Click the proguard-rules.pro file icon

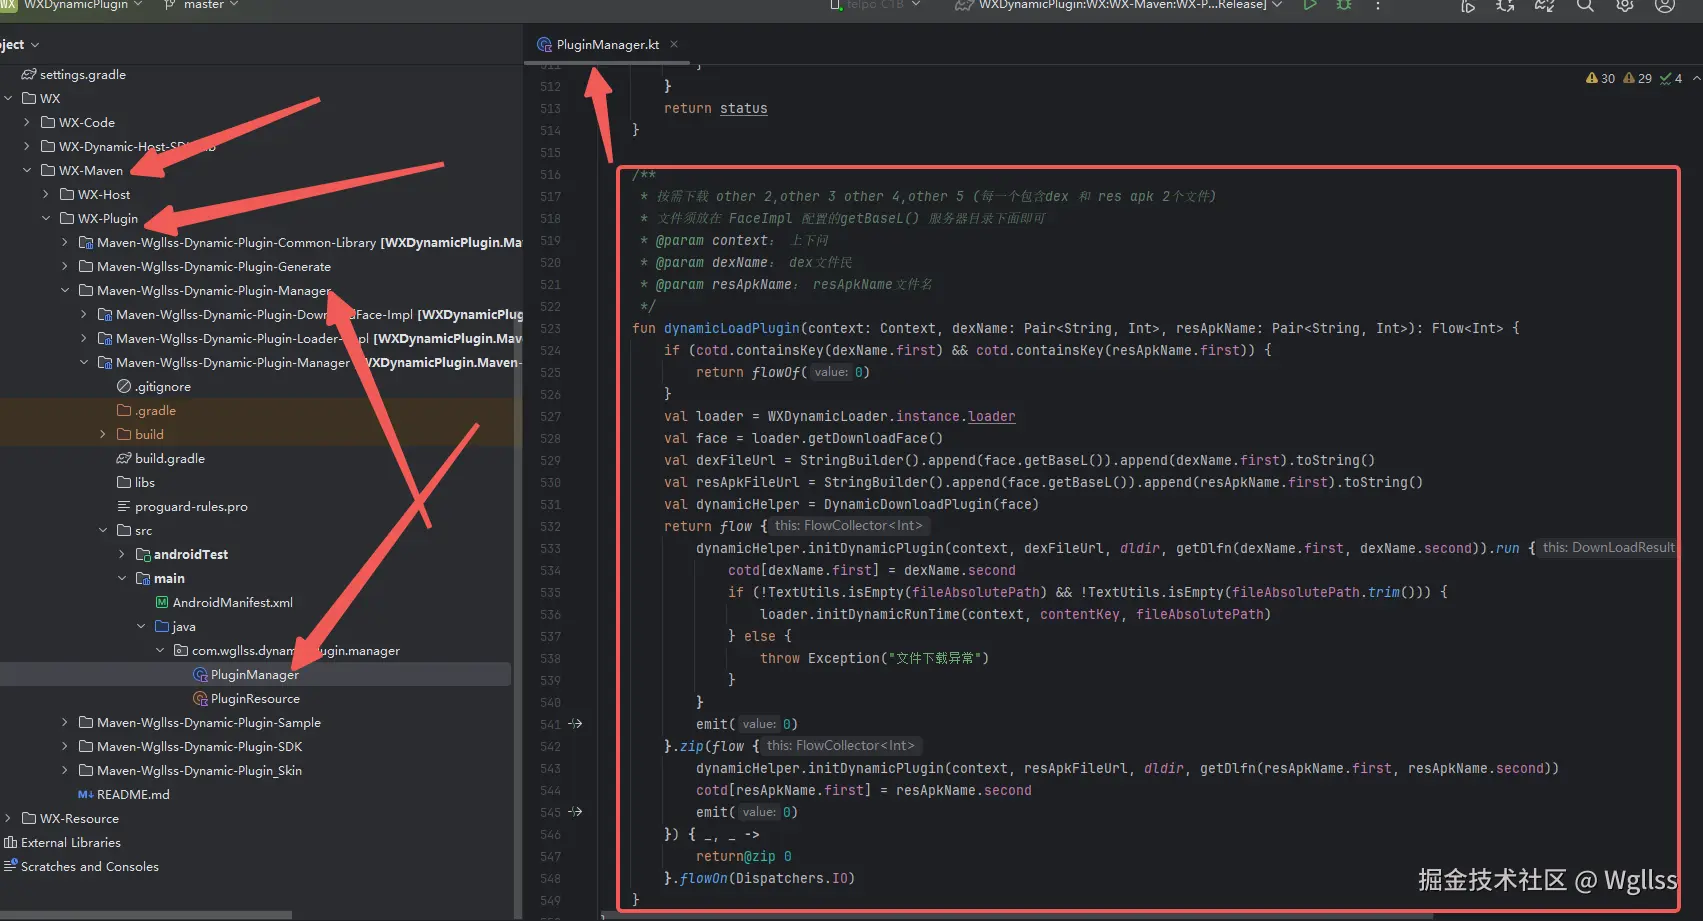pos(124,507)
